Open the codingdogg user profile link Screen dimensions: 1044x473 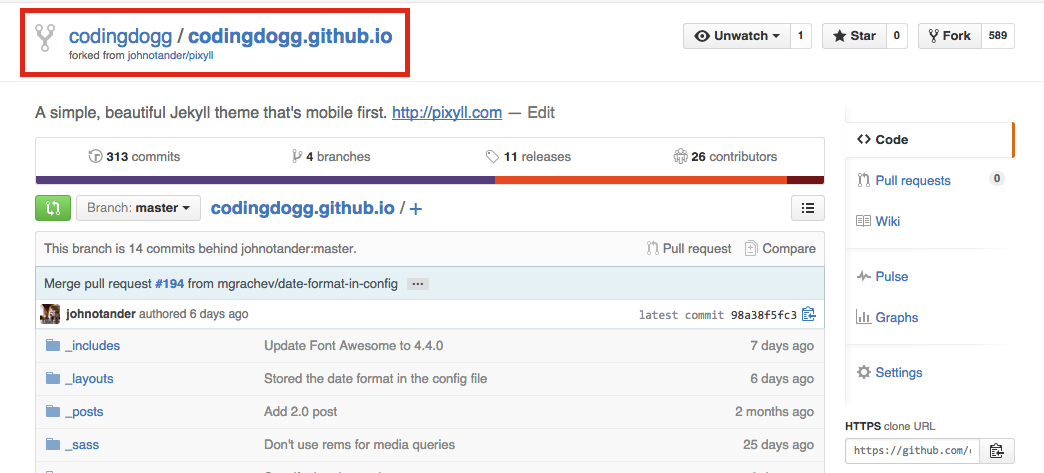tap(120, 36)
